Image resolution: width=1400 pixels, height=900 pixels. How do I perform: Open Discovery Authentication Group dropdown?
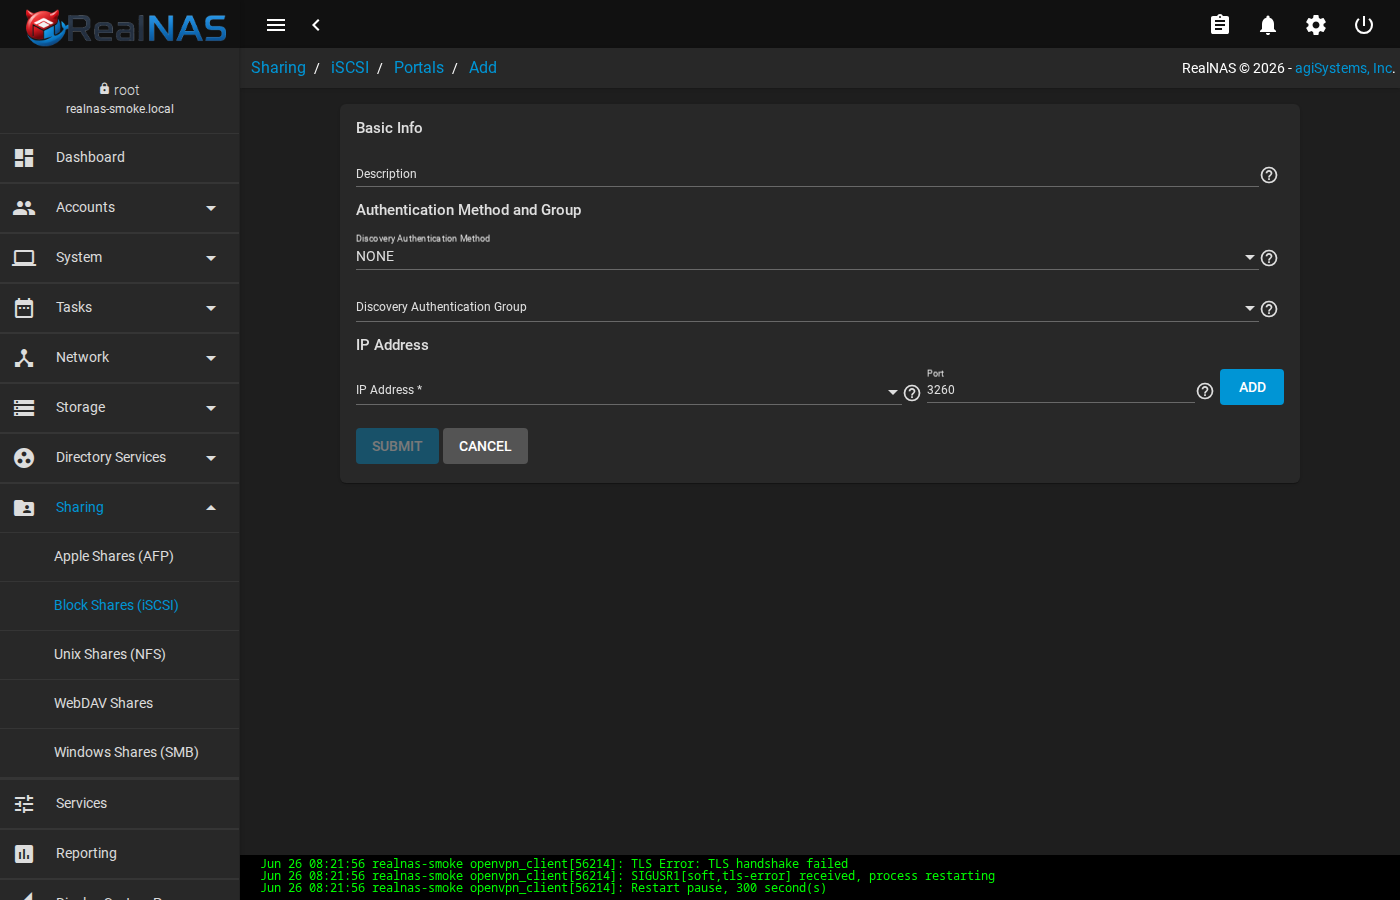click(805, 308)
